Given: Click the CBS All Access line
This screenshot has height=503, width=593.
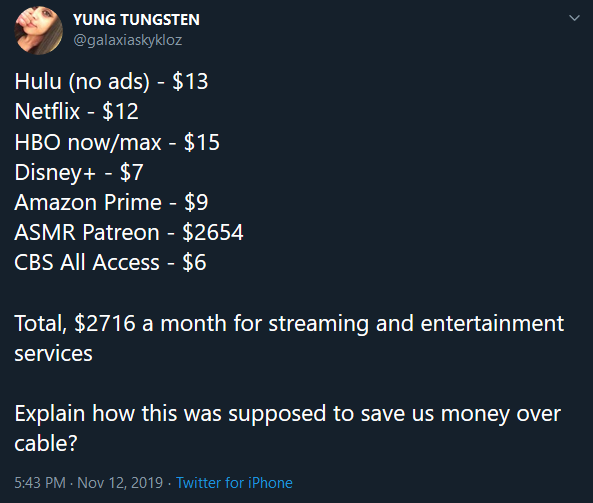Looking at the screenshot, I should 110,262.
